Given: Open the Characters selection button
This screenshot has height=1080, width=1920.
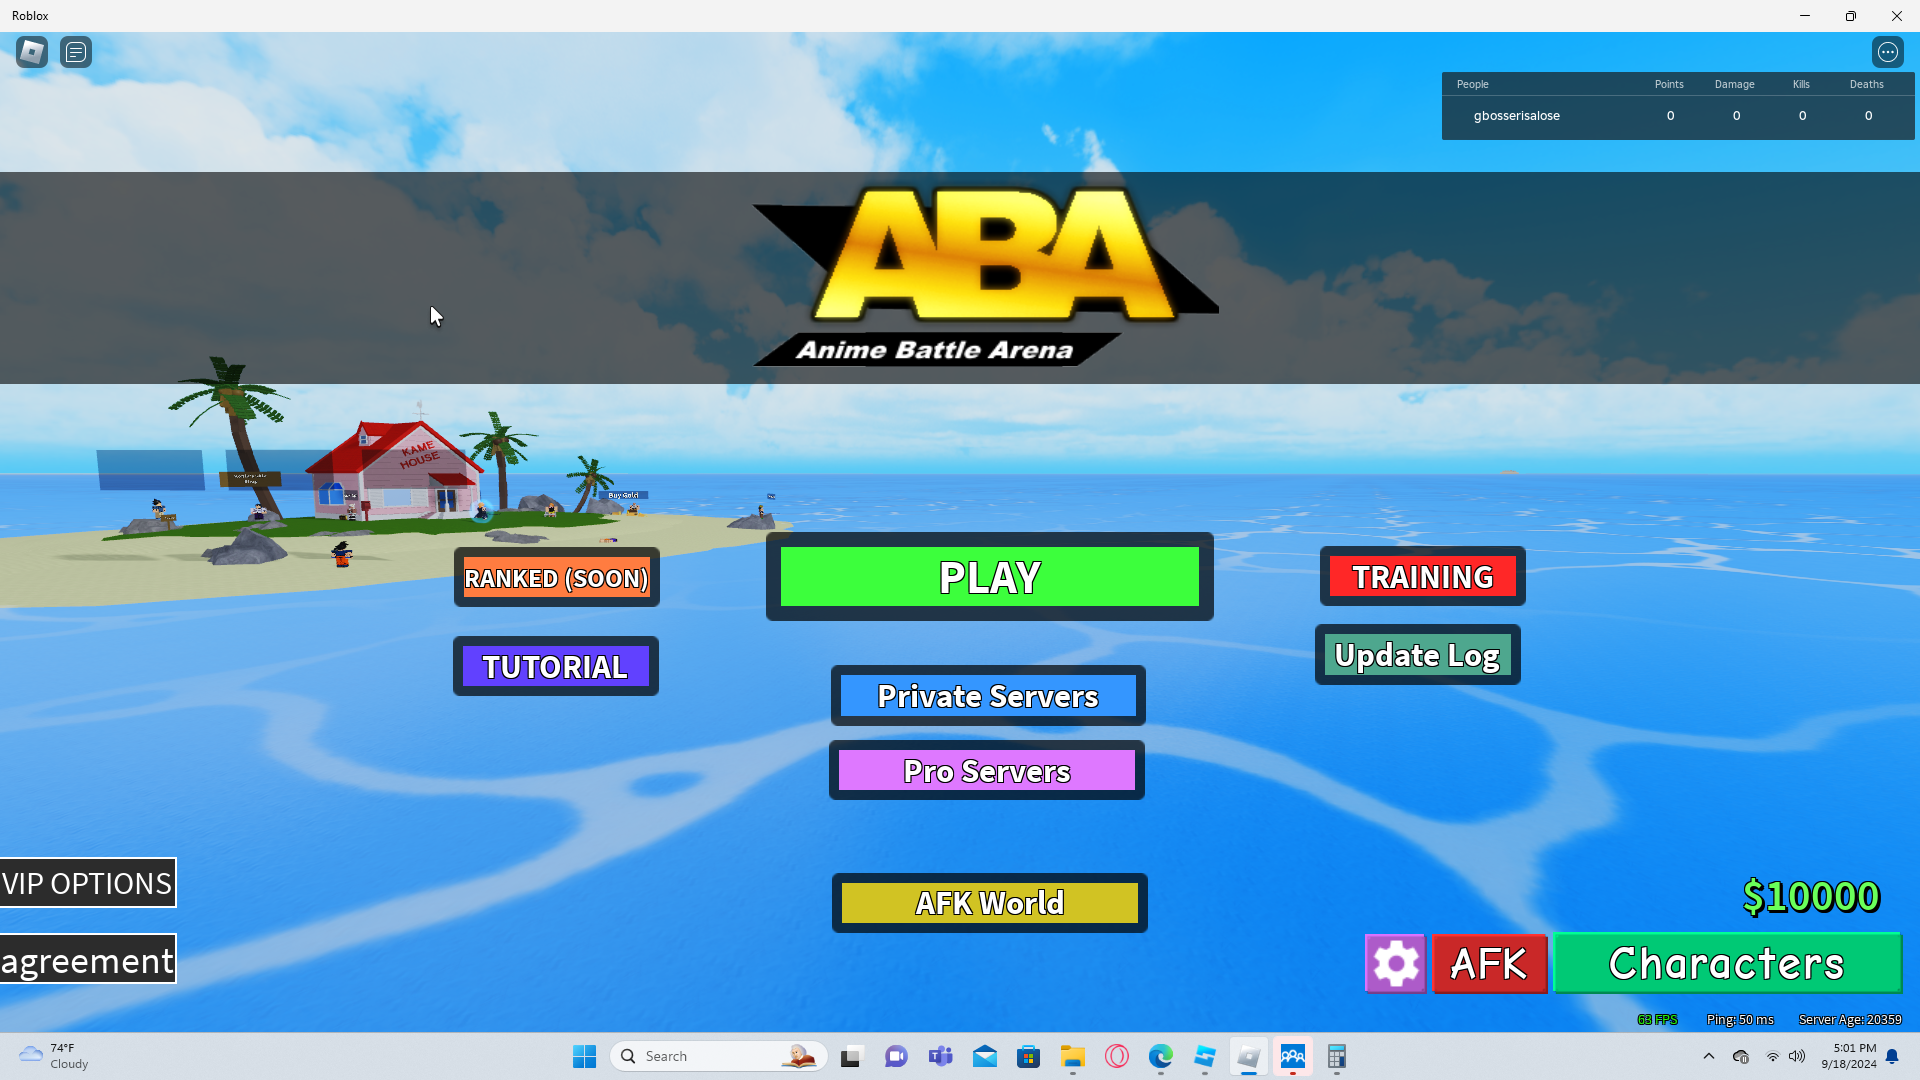Looking at the screenshot, I should [x=1727, y=964].
